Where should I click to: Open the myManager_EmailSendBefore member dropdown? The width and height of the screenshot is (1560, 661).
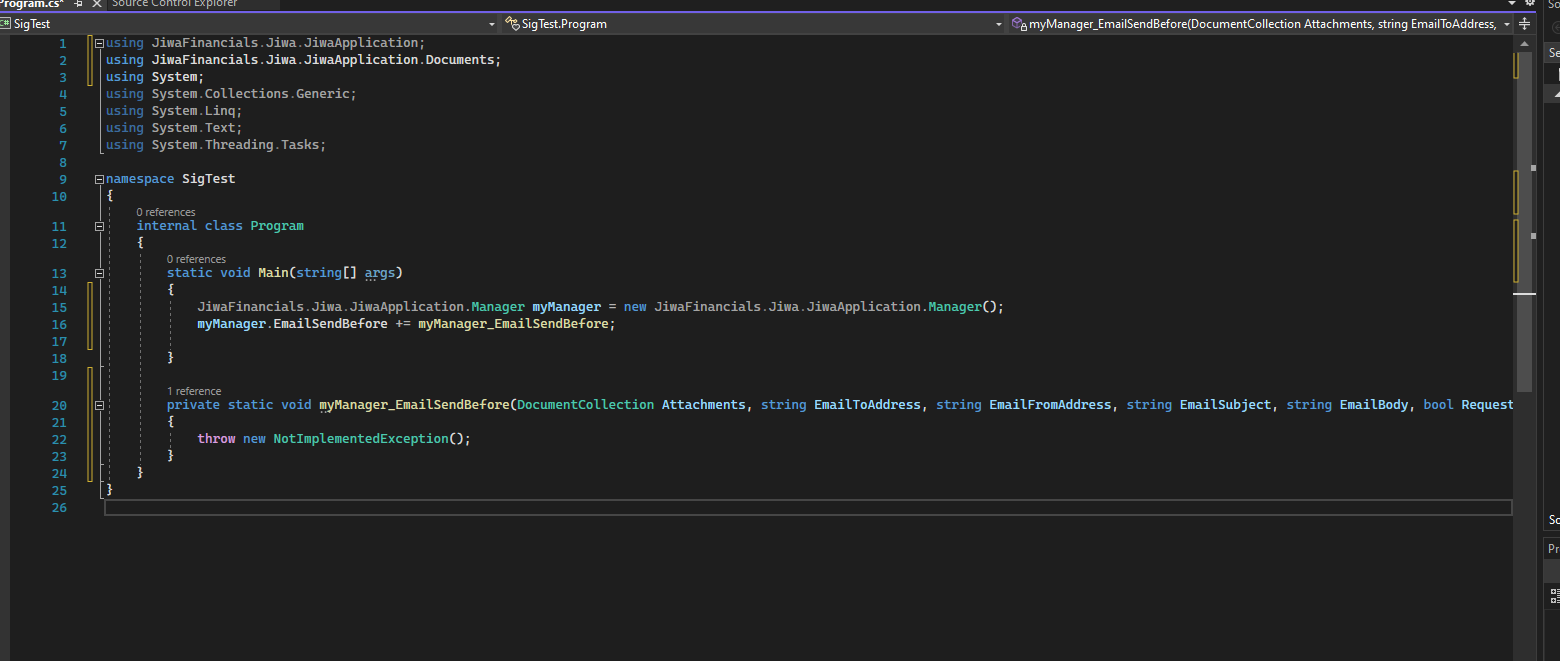click(x=1506, y=24)
